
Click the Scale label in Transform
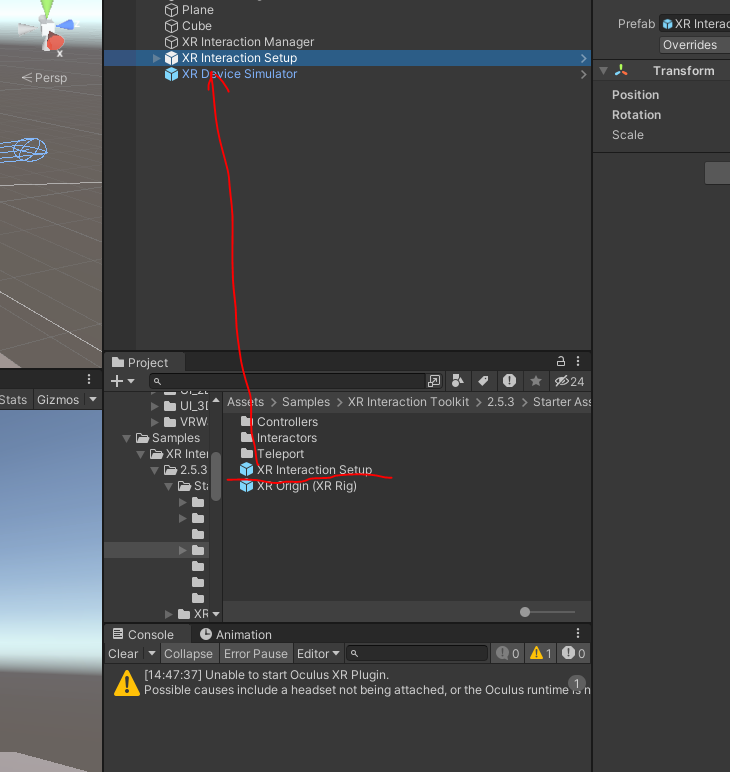(x=628, y=135)
